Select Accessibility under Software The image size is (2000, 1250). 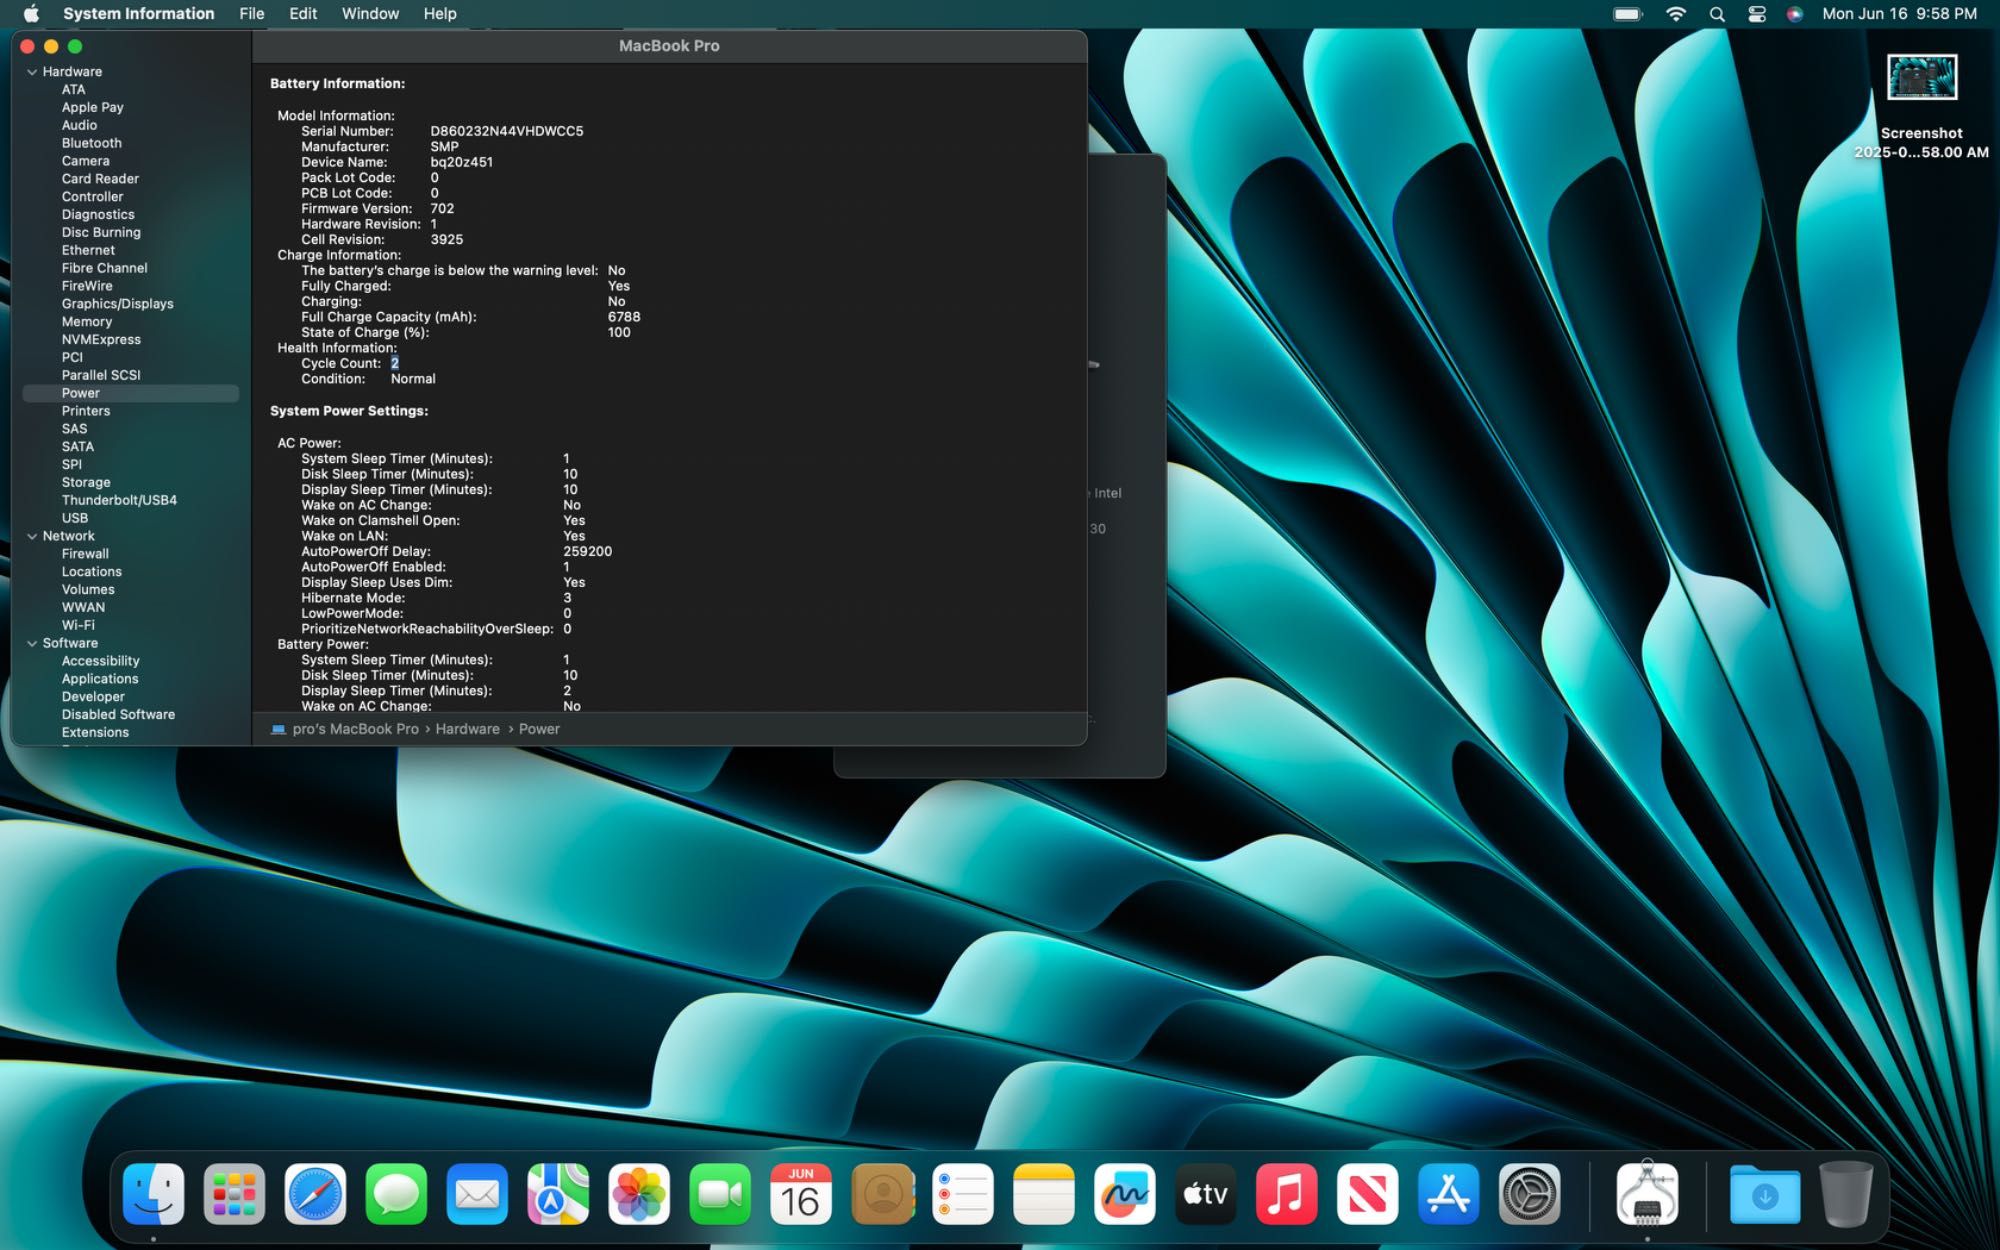click(100, 661)
